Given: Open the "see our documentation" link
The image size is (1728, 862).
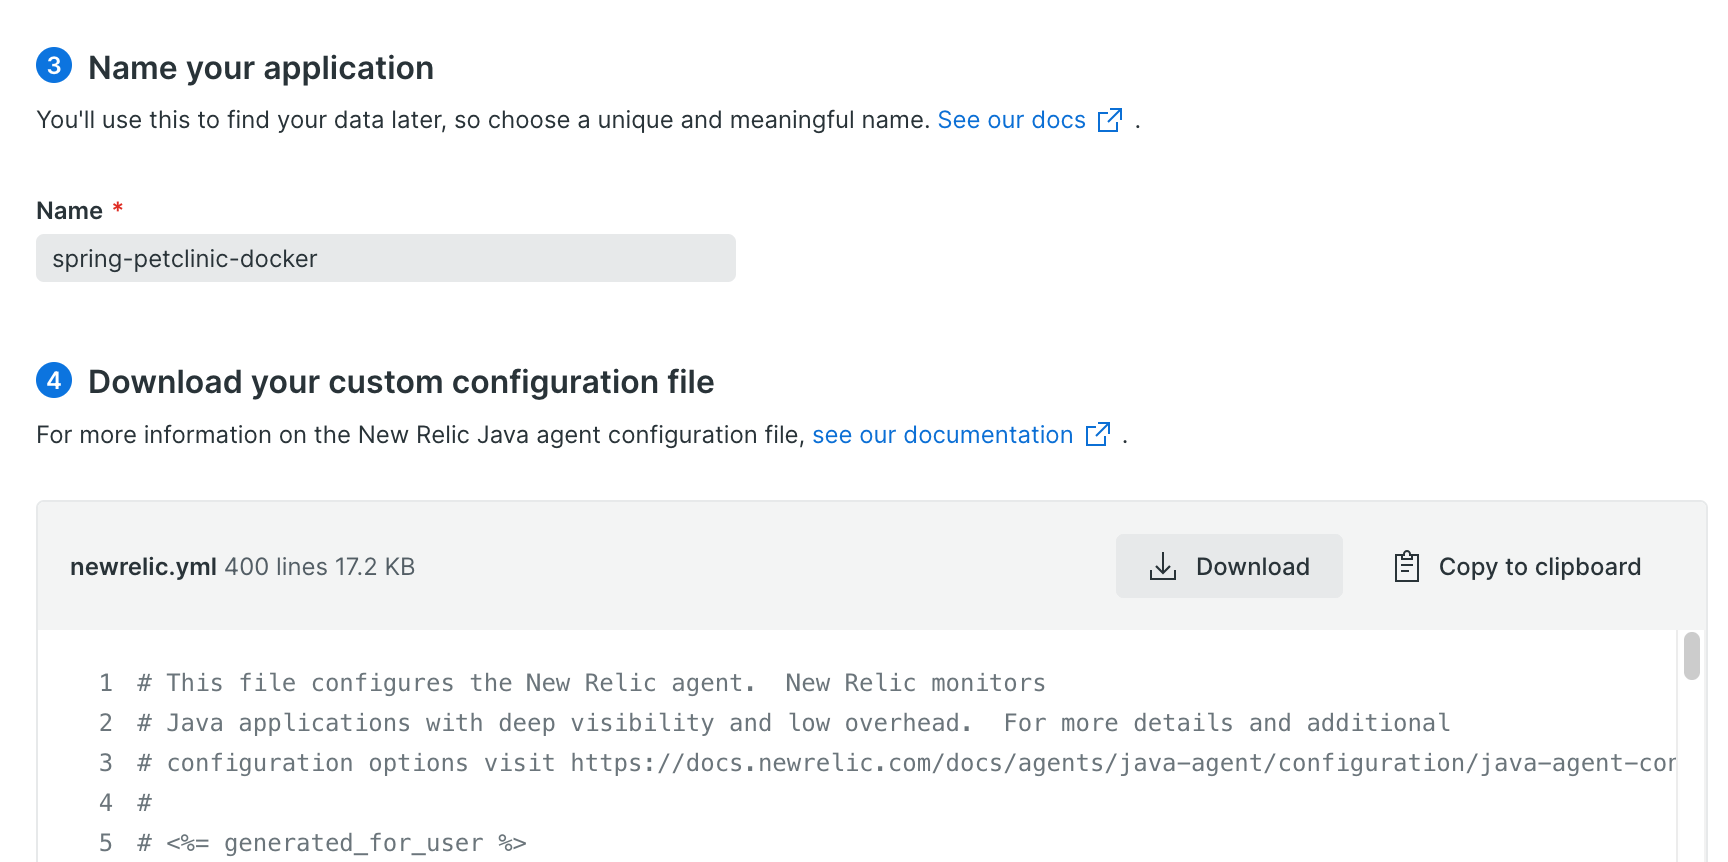Looking at the screenshot, I should pos(942,435).
